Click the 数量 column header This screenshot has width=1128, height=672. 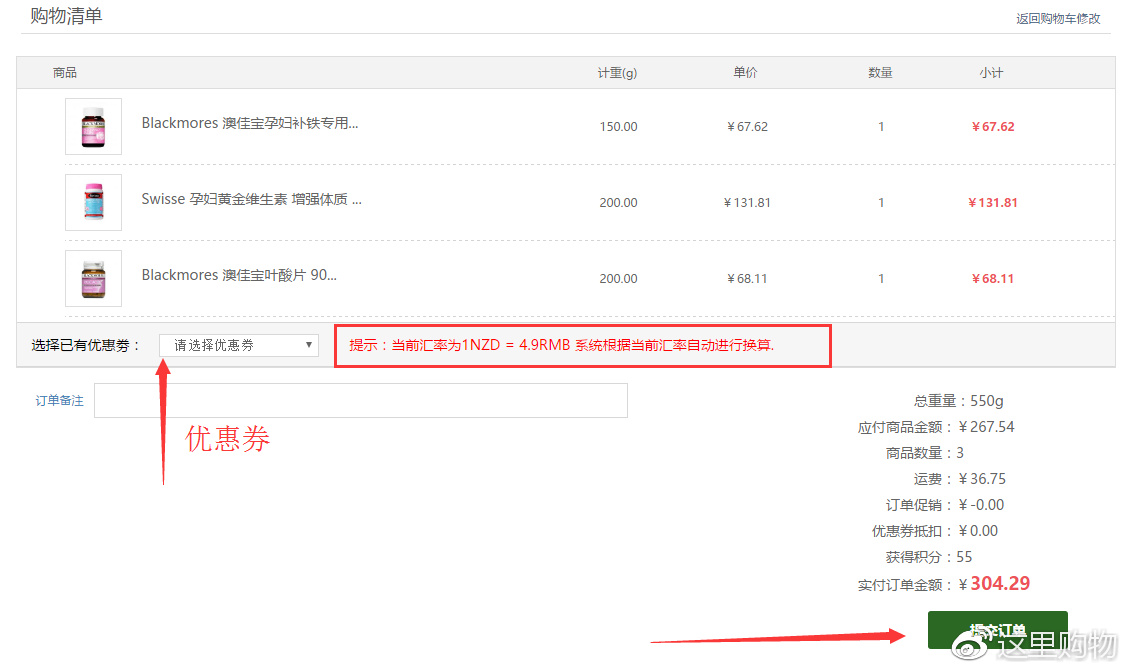click(880, 73)
